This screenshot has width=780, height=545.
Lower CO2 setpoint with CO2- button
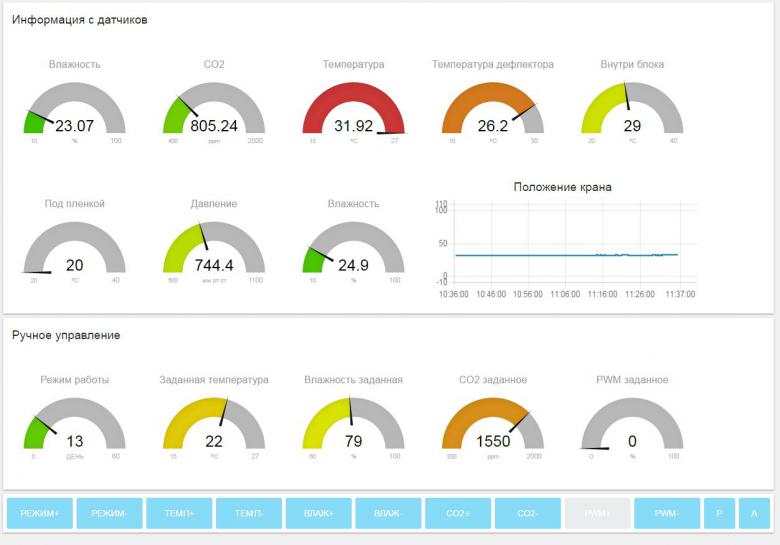click(527, 513)
